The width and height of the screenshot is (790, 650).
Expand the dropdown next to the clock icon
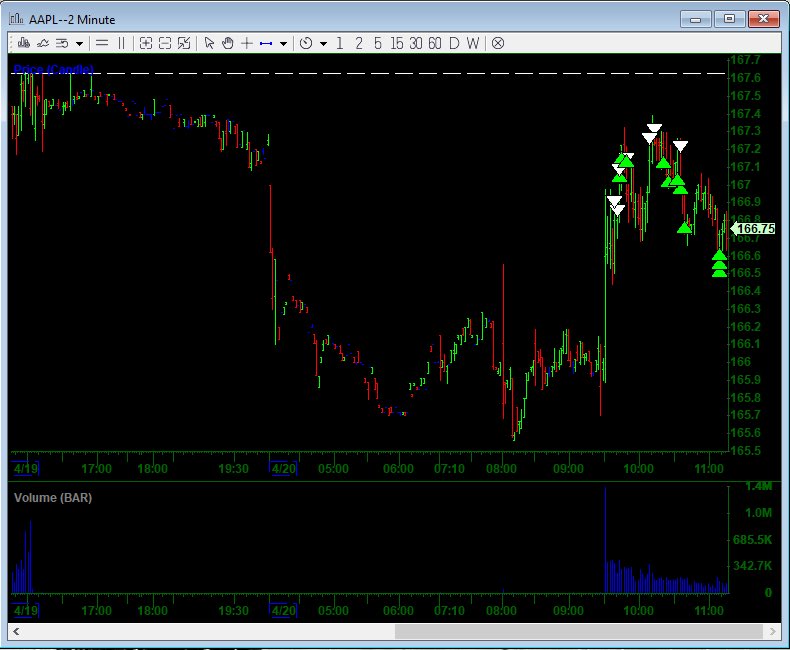pyautogui.click(x=323, y=44)
